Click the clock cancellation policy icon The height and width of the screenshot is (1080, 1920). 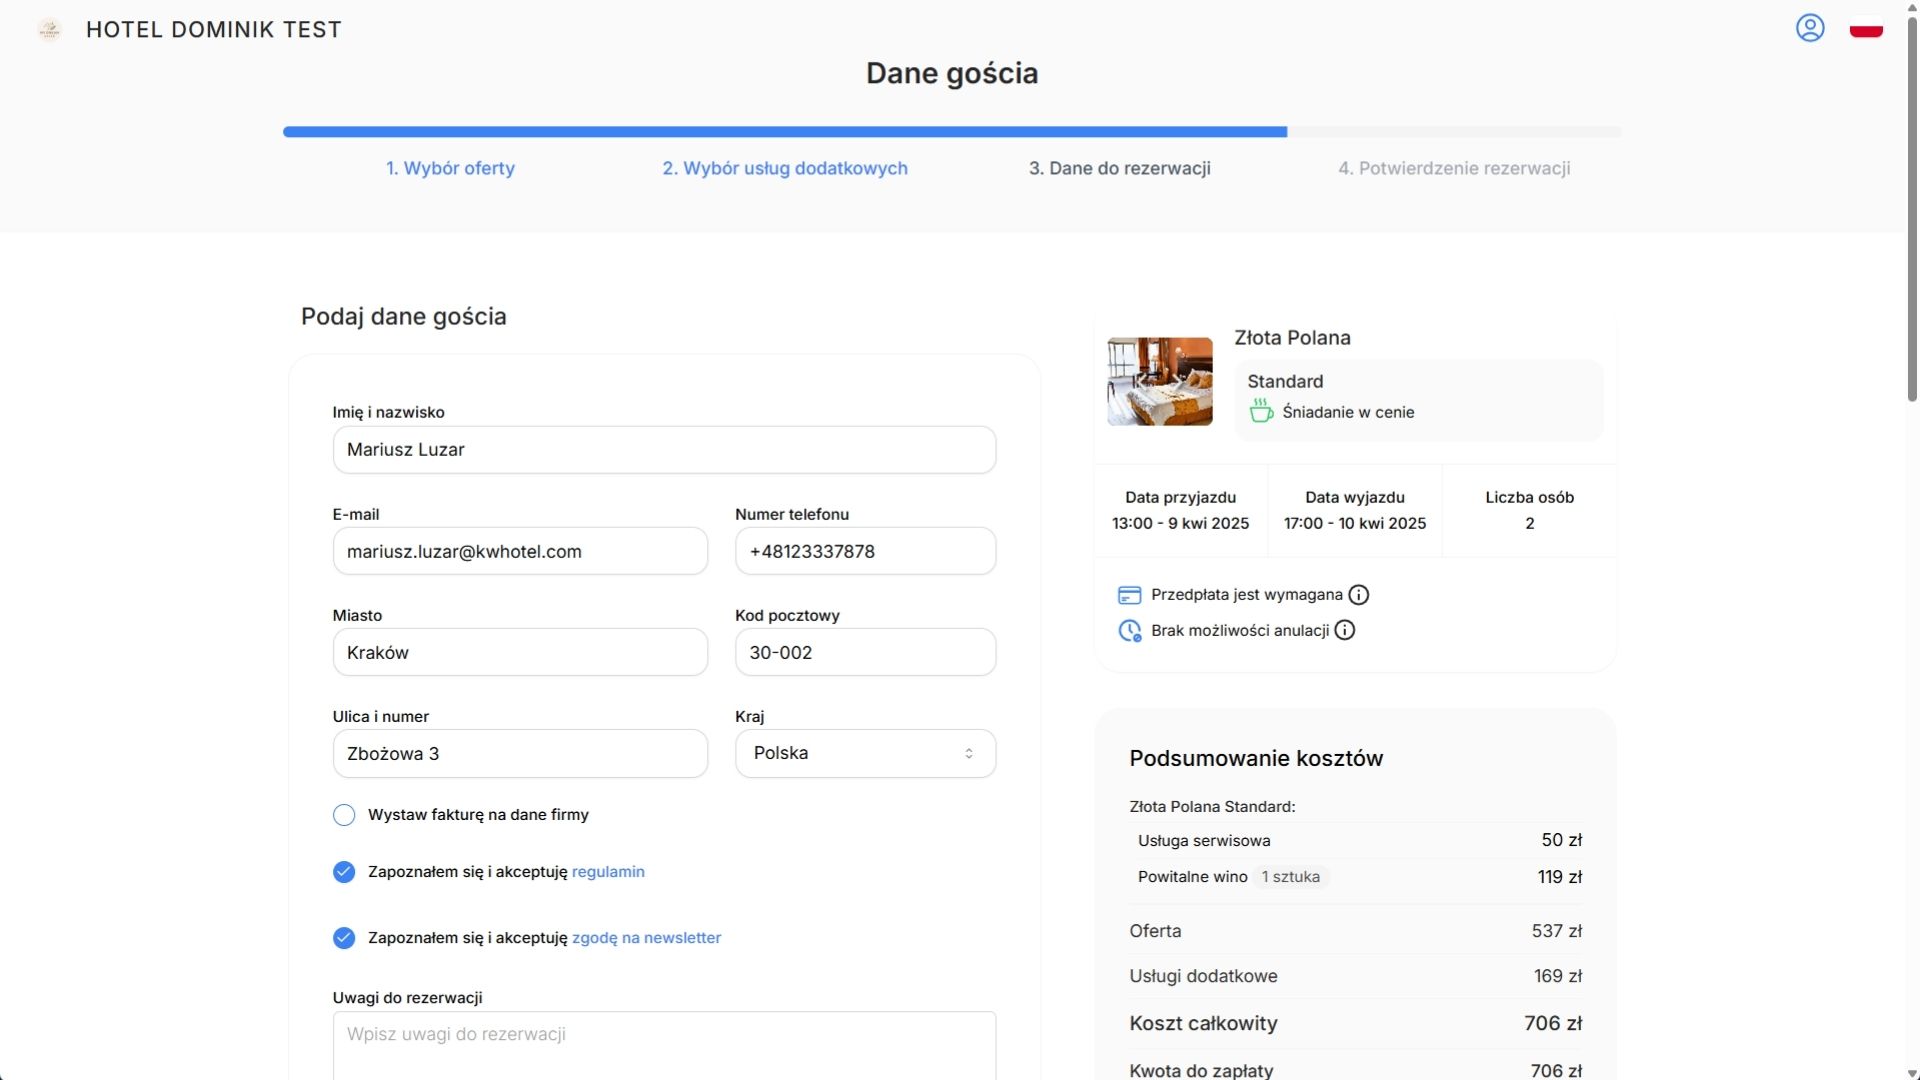(1129, 631)
